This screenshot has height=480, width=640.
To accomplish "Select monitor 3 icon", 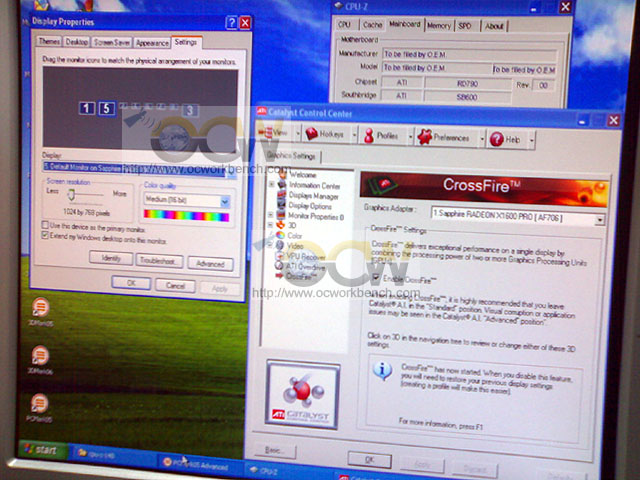I will click(190, 110).
